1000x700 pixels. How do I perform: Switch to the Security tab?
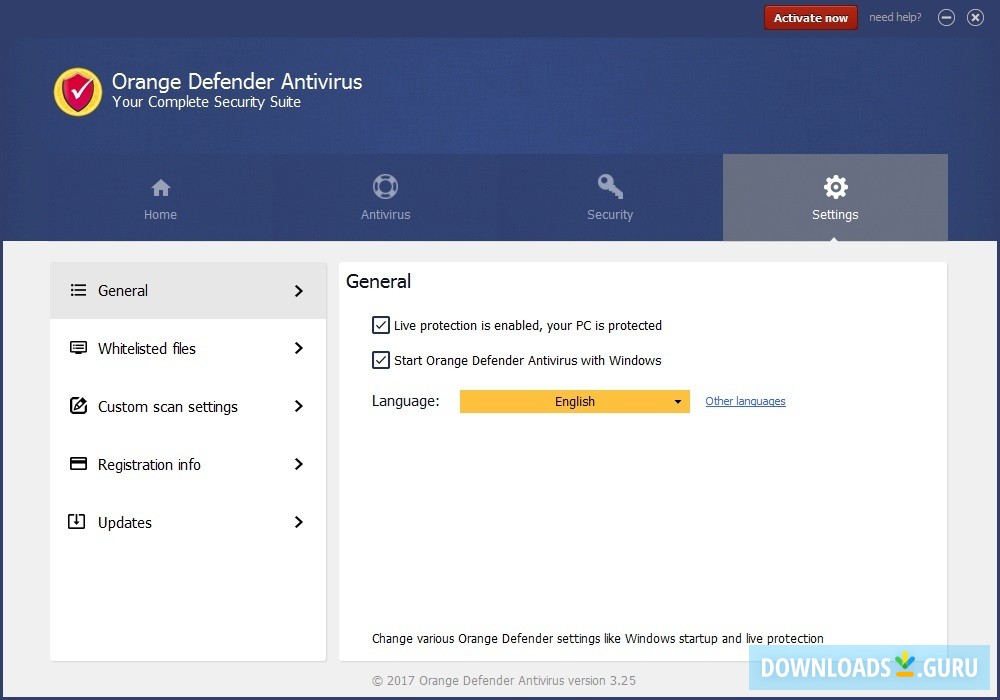pyautogui.click(x=610, y=197)
